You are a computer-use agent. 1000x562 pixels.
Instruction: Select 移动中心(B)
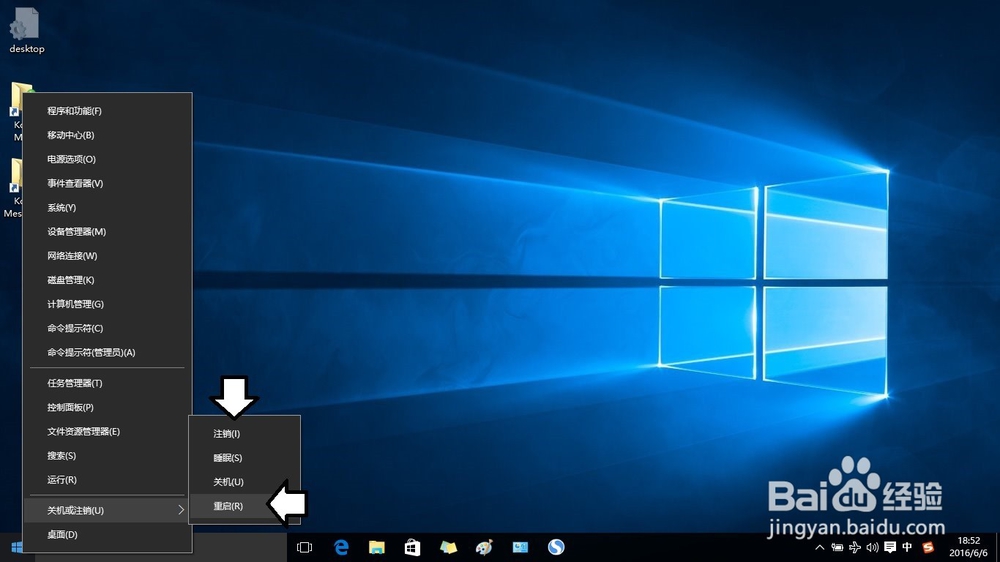[107, 135]
